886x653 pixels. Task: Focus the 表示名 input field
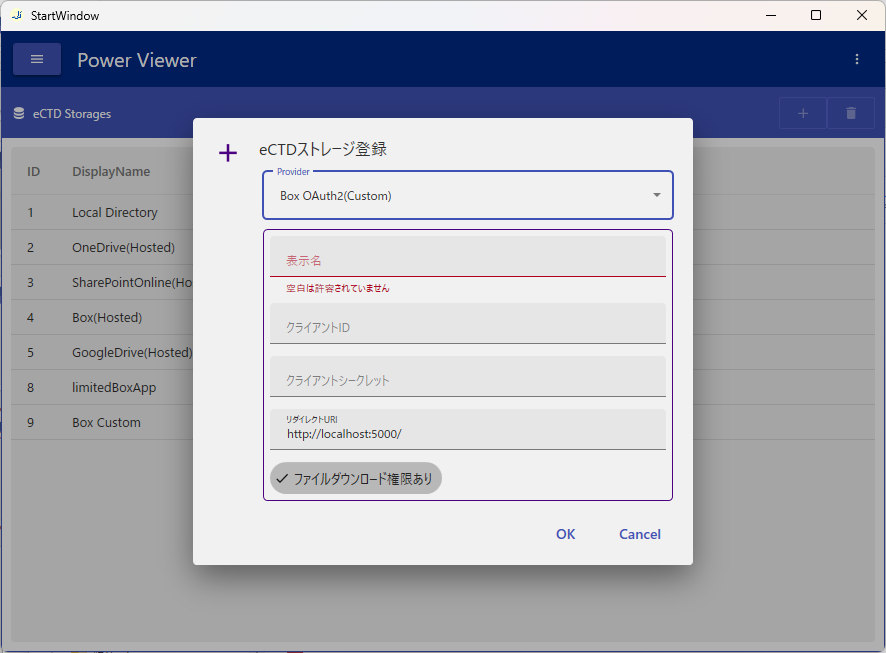pos(467,260)
